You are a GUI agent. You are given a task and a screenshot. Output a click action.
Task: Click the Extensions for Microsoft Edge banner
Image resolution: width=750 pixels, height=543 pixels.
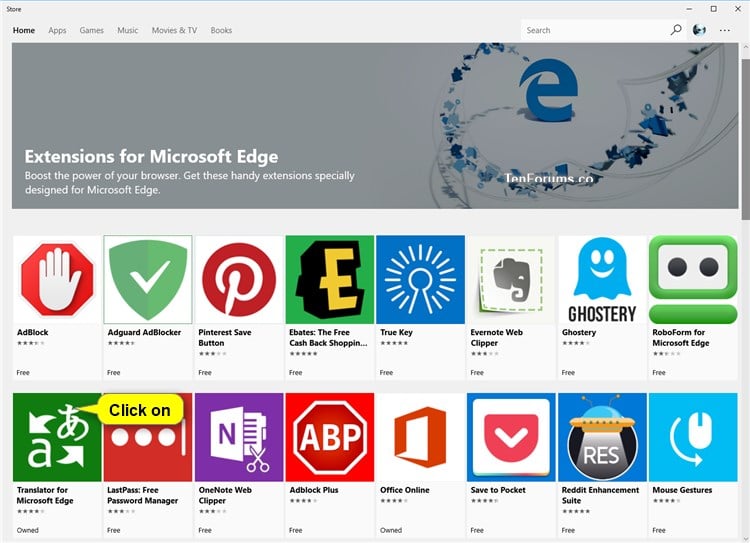375,126
